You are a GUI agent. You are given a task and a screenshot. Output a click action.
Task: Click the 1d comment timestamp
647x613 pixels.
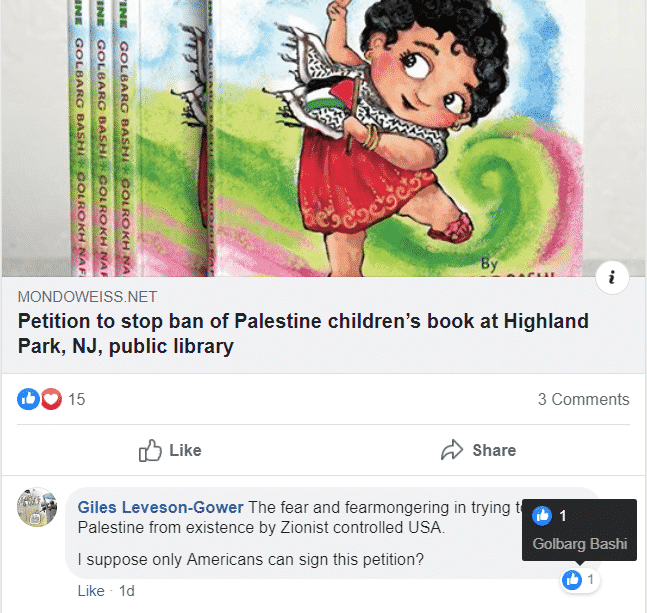127,591
